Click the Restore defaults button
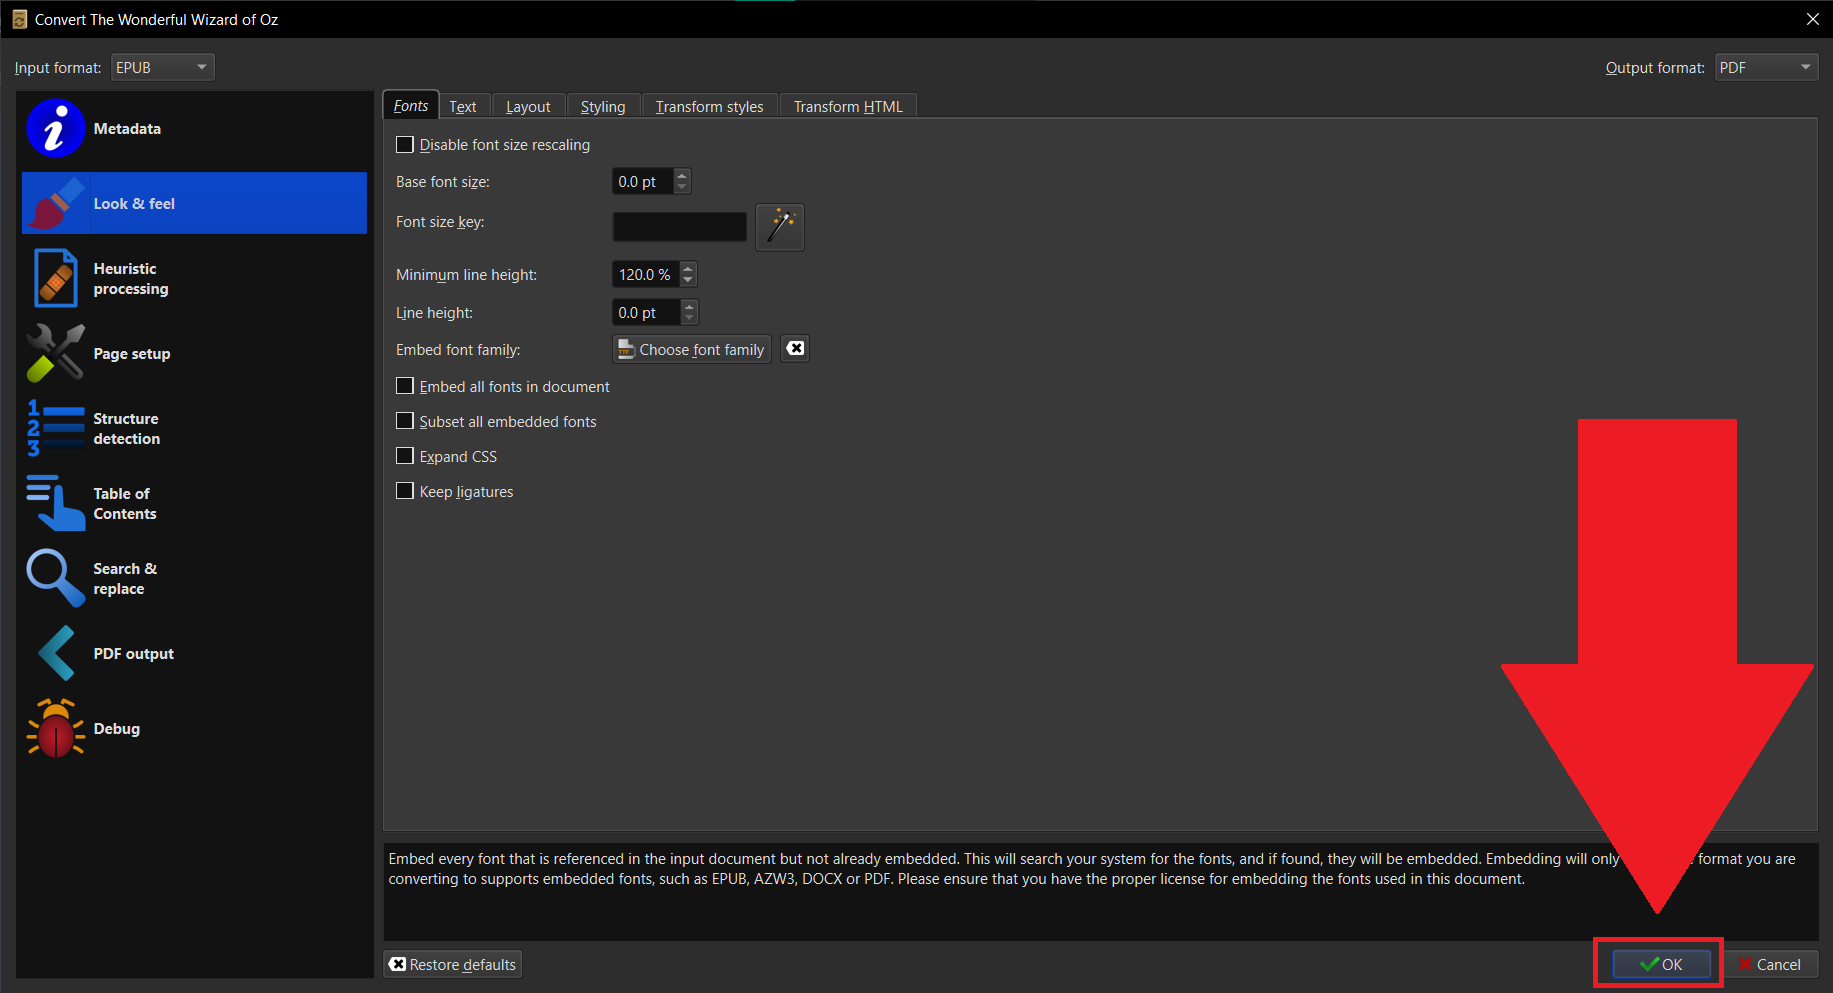This screenshot has height=993, width=1833. click(453, 964)
